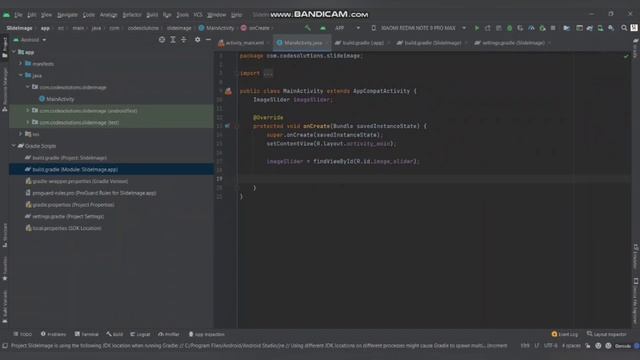Open the Logcat tool window

(x=140, y=334)
